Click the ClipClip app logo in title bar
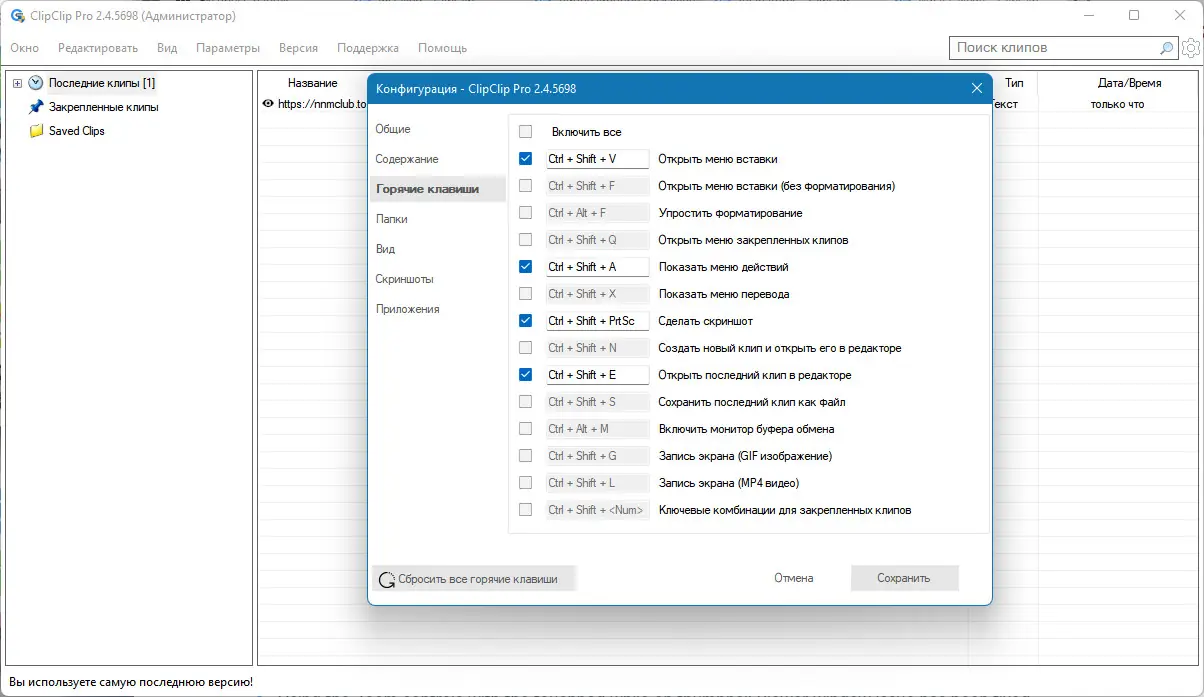The image size is (1204, 697). (17, 16)
